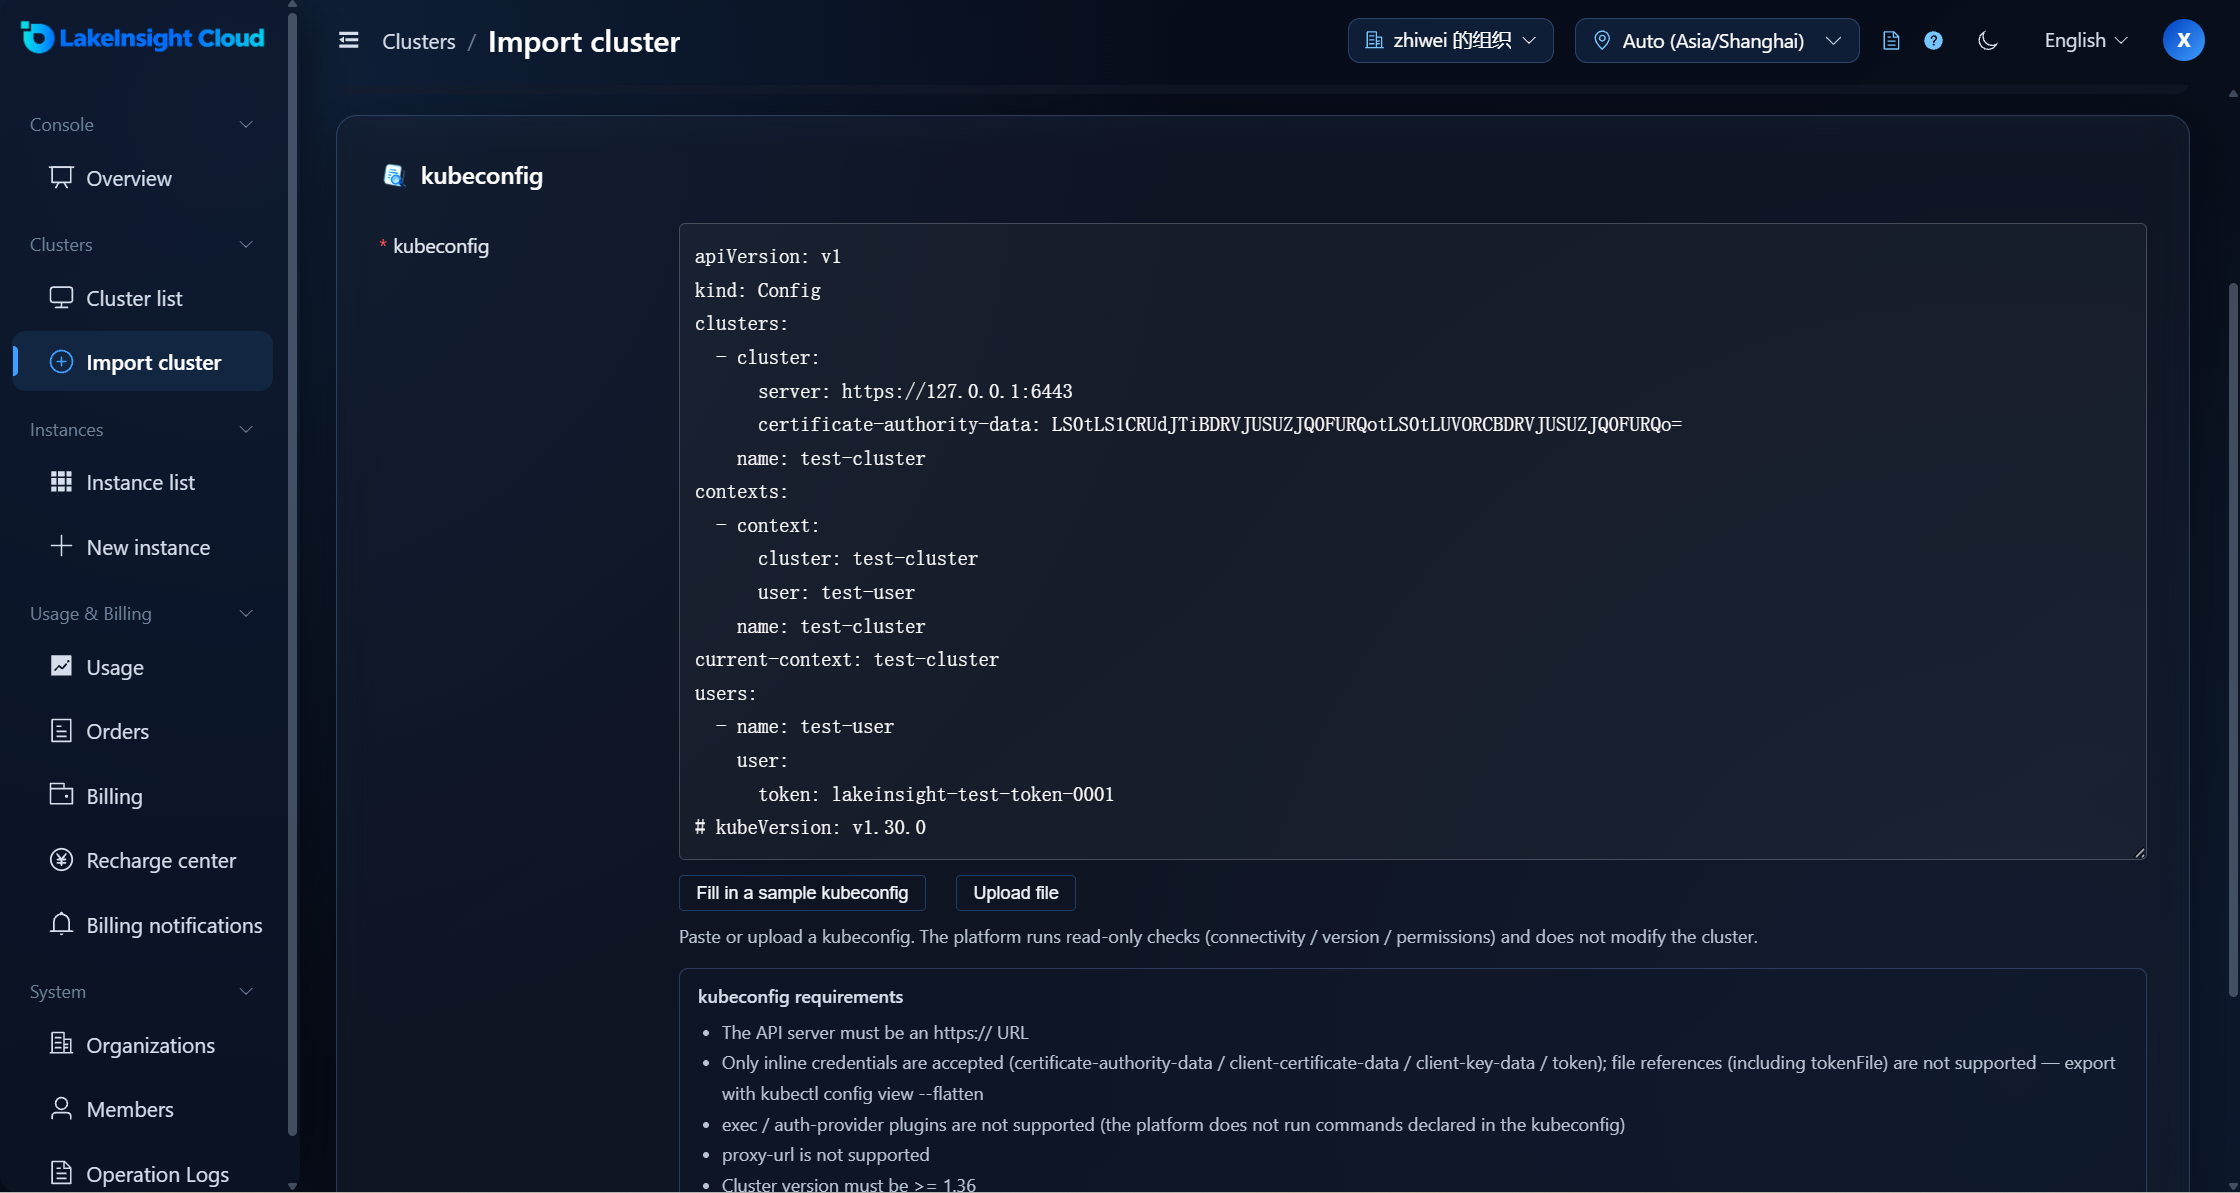This screenshot has height=1193, width=2240.
Task: Click the Members person icon
Action: click(x=61, y=1108)
